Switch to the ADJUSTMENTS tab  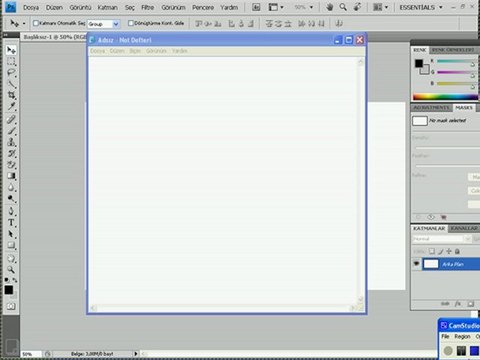[x=432, y=108]
